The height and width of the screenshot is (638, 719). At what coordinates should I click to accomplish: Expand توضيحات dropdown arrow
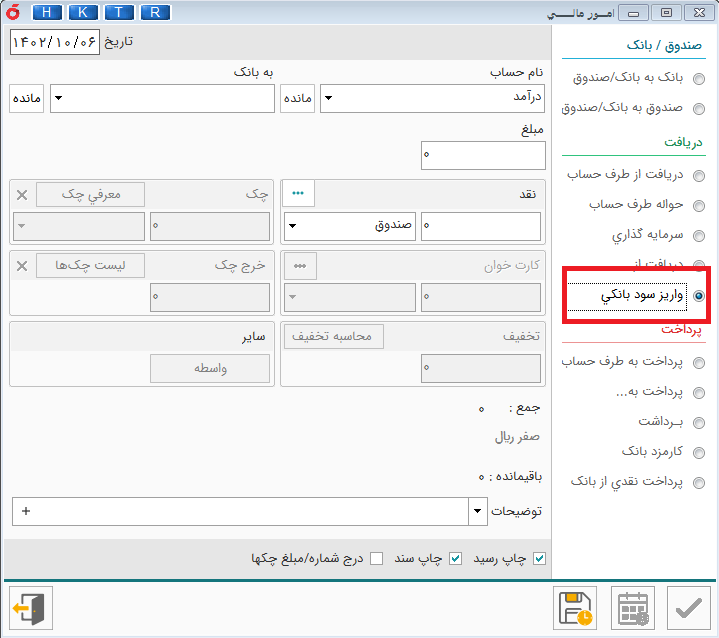[x=477, y=511]
